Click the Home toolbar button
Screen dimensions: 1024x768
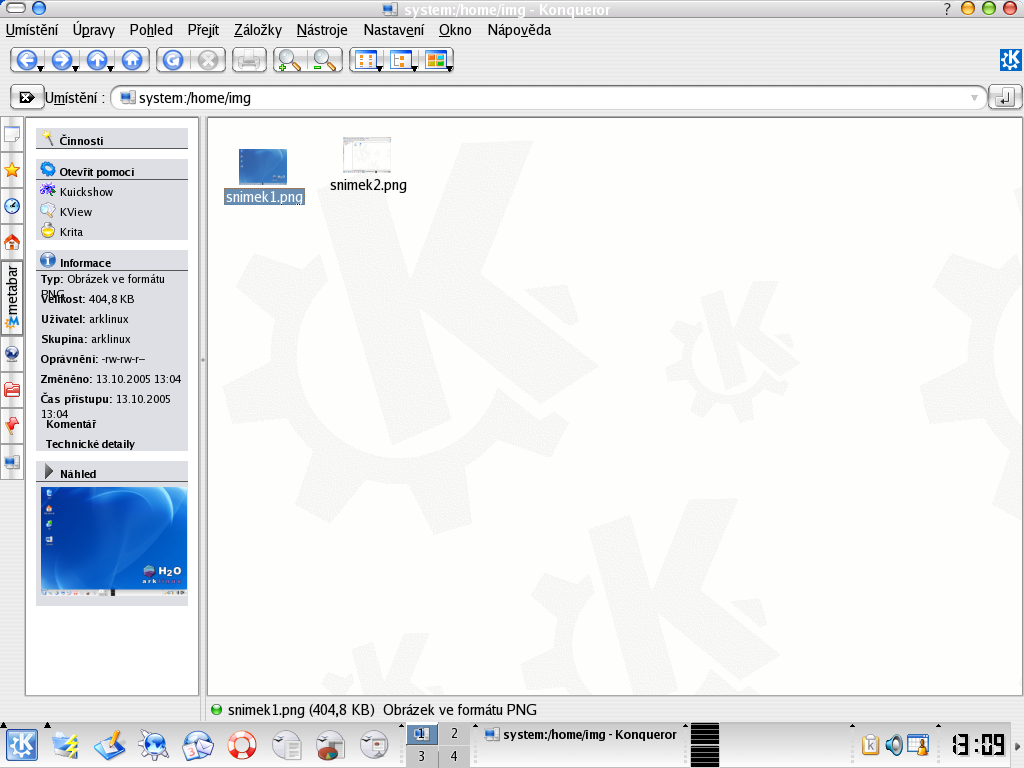pyautogui.click(x=132, y=60)
